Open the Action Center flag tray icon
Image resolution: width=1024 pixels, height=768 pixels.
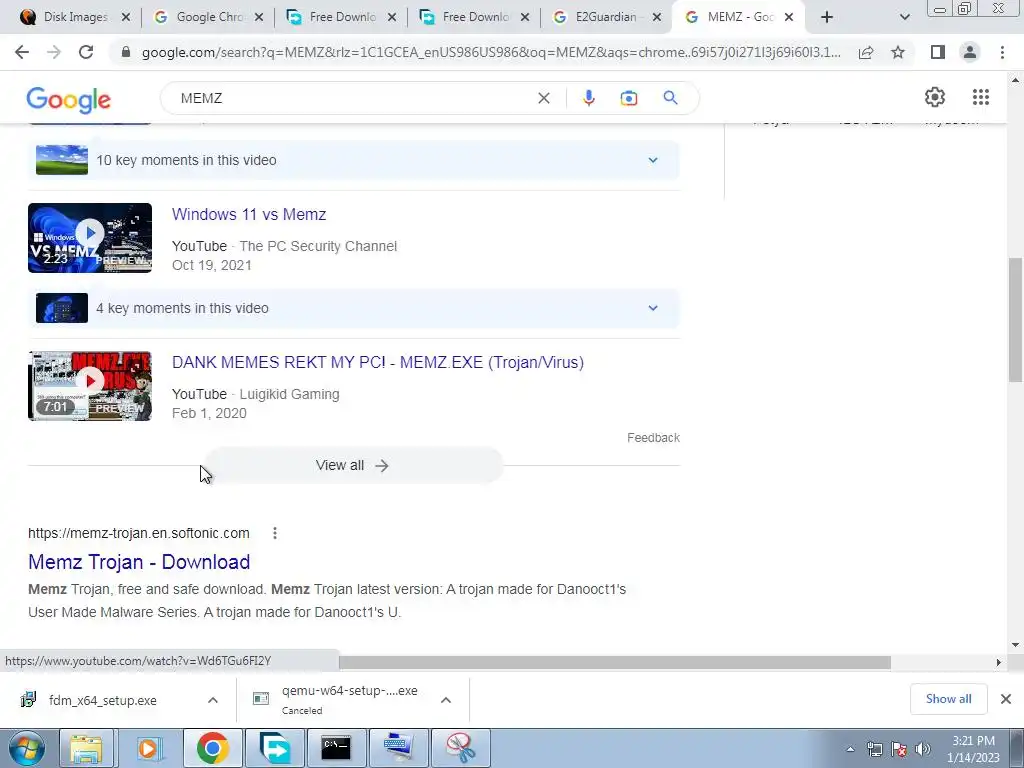tap(899, 749)
